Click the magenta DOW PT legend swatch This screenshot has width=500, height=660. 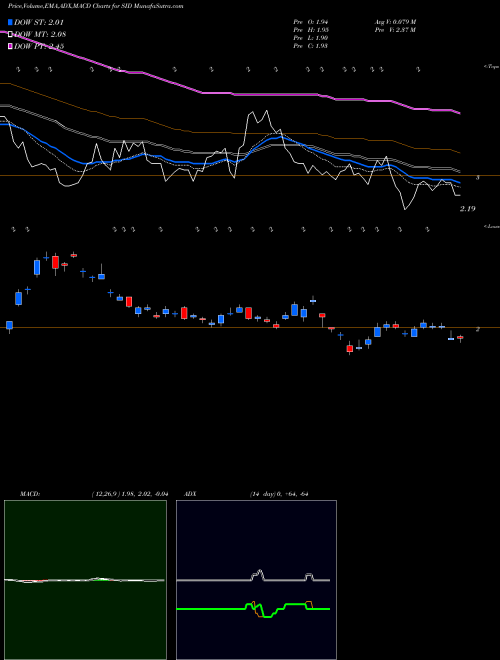11,46
